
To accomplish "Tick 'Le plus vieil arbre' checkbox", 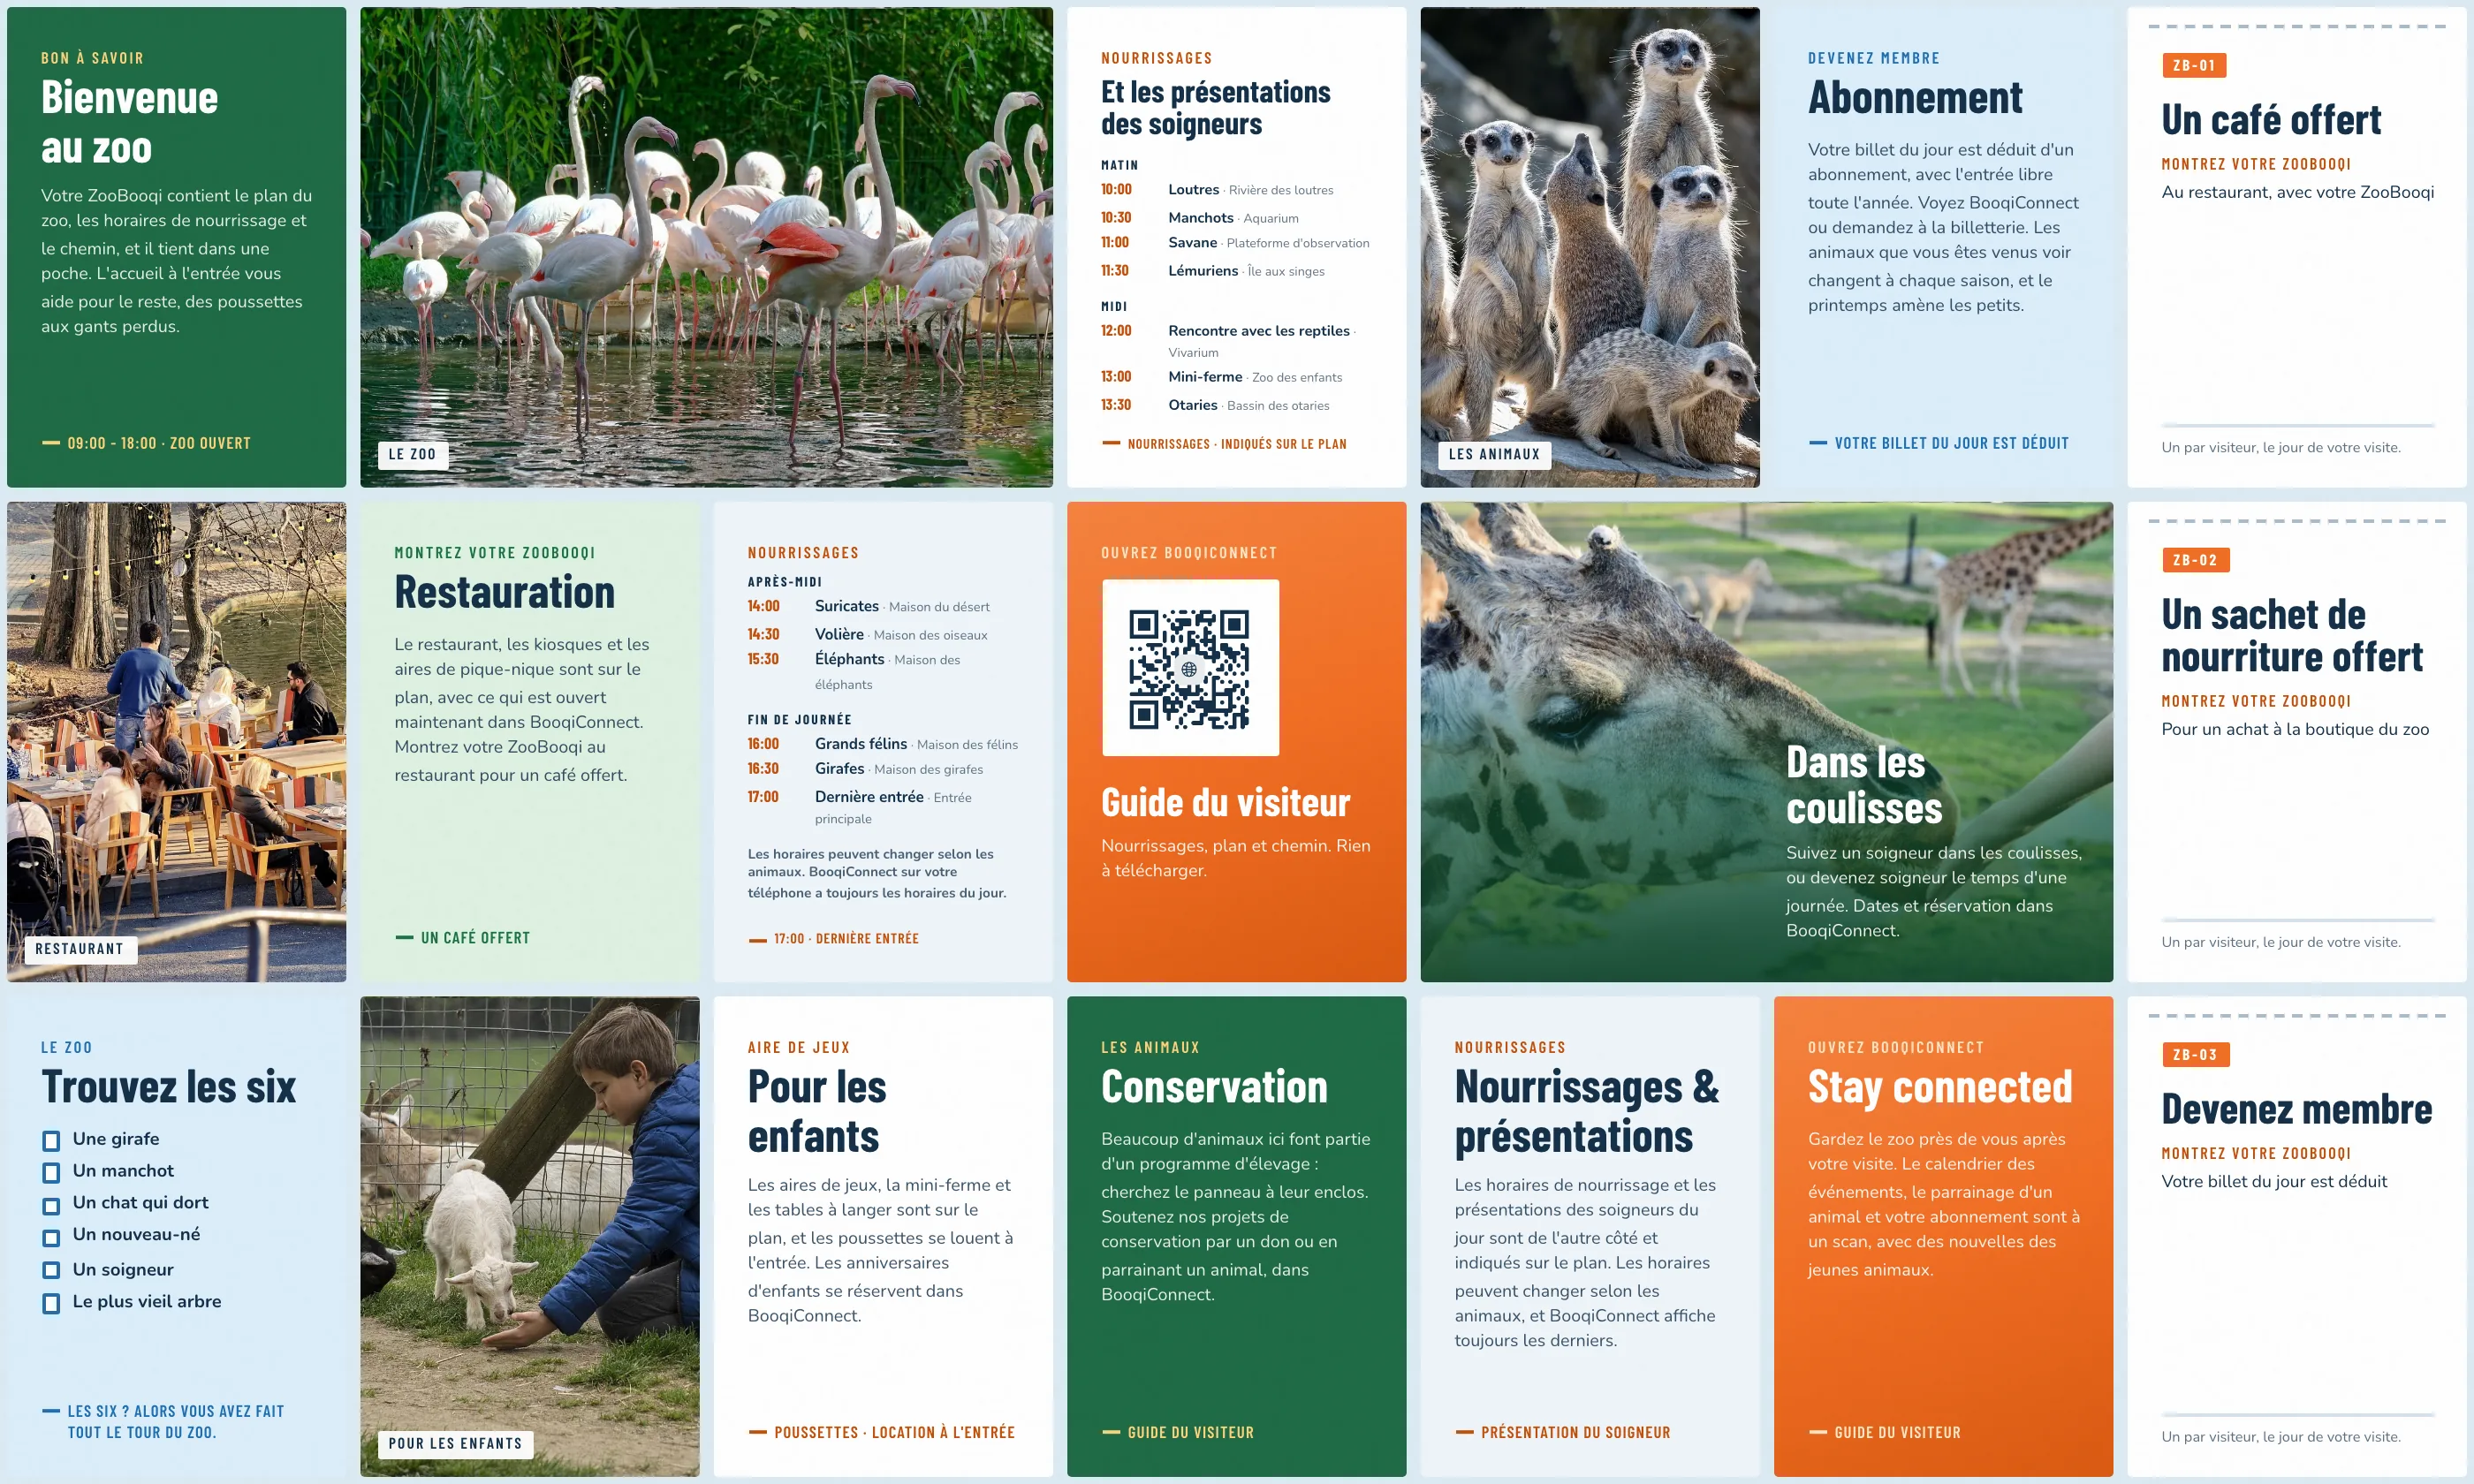I will point(51,1303).
